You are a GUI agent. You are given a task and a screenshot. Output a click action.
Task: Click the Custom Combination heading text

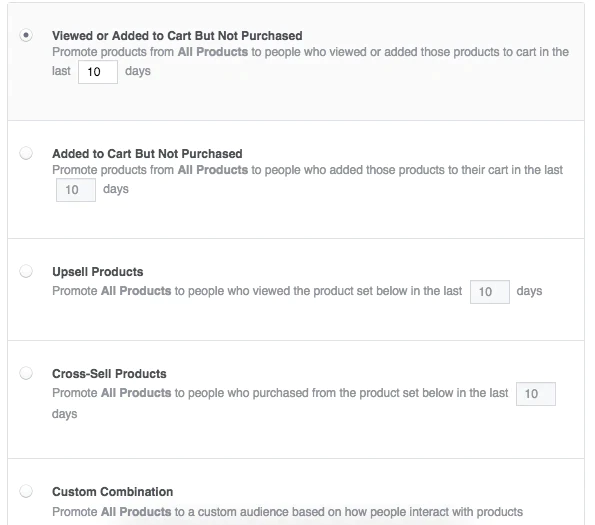(112, 492)
